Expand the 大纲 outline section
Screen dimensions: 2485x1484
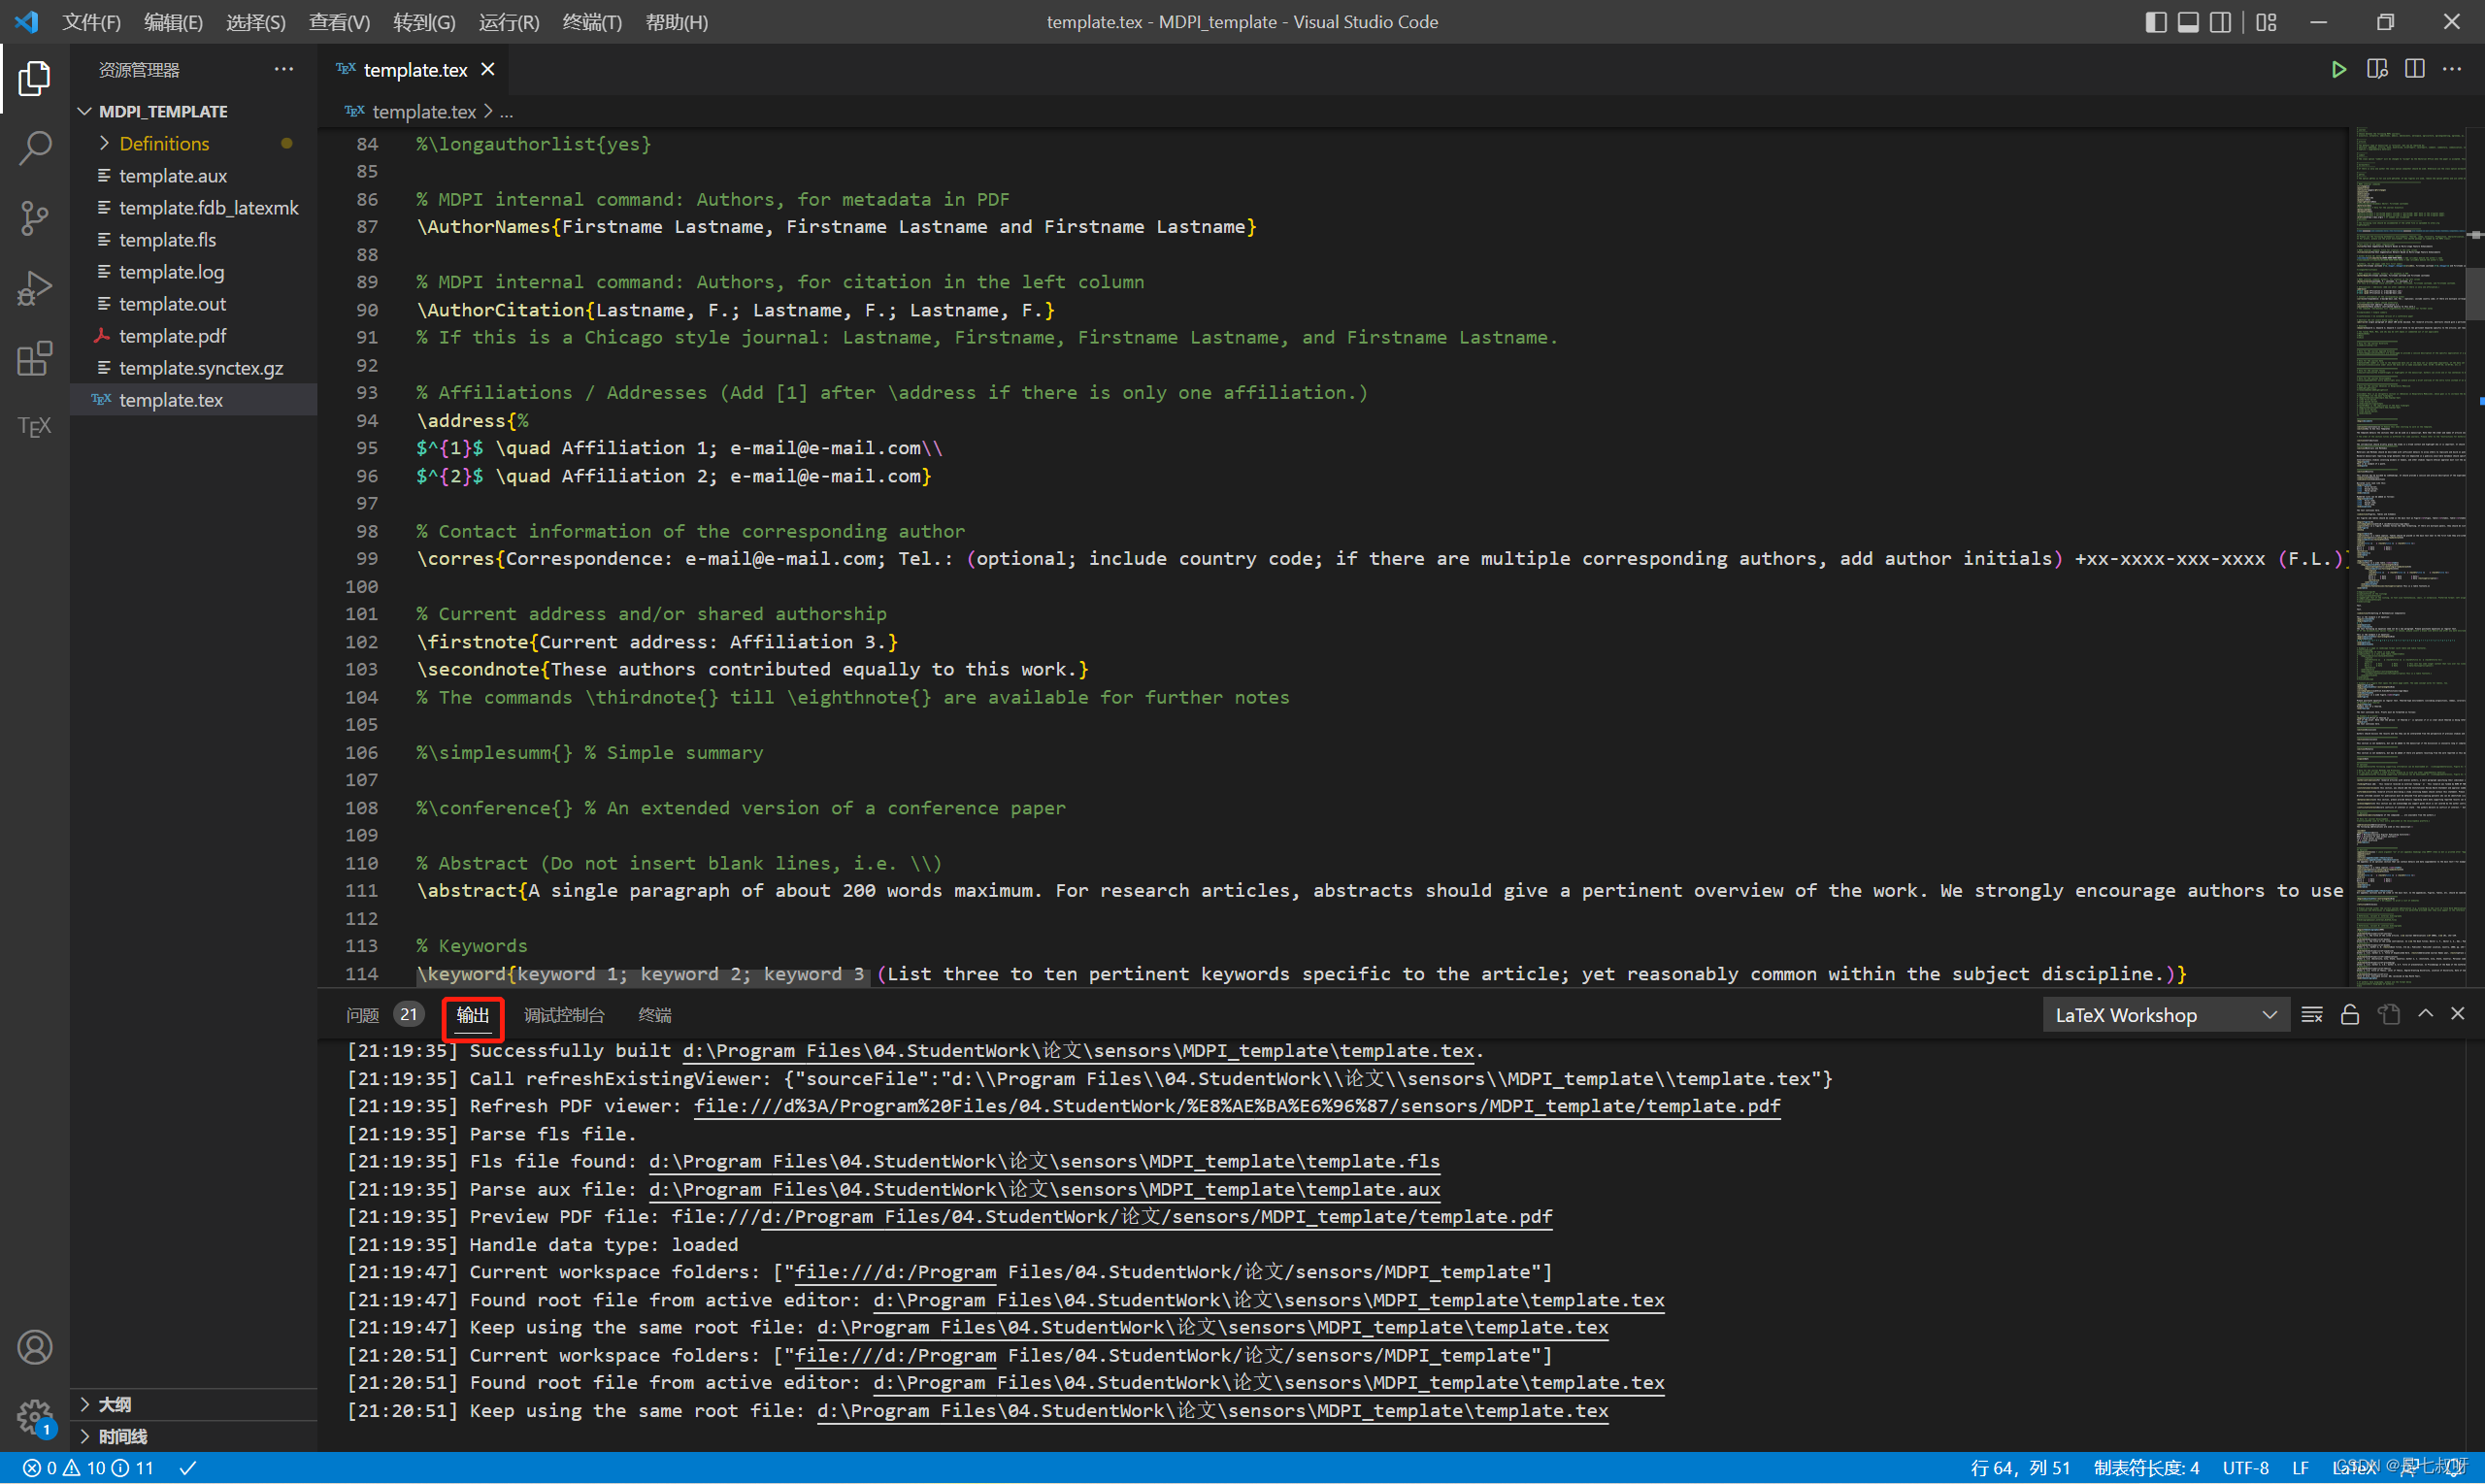(115, 1404)
